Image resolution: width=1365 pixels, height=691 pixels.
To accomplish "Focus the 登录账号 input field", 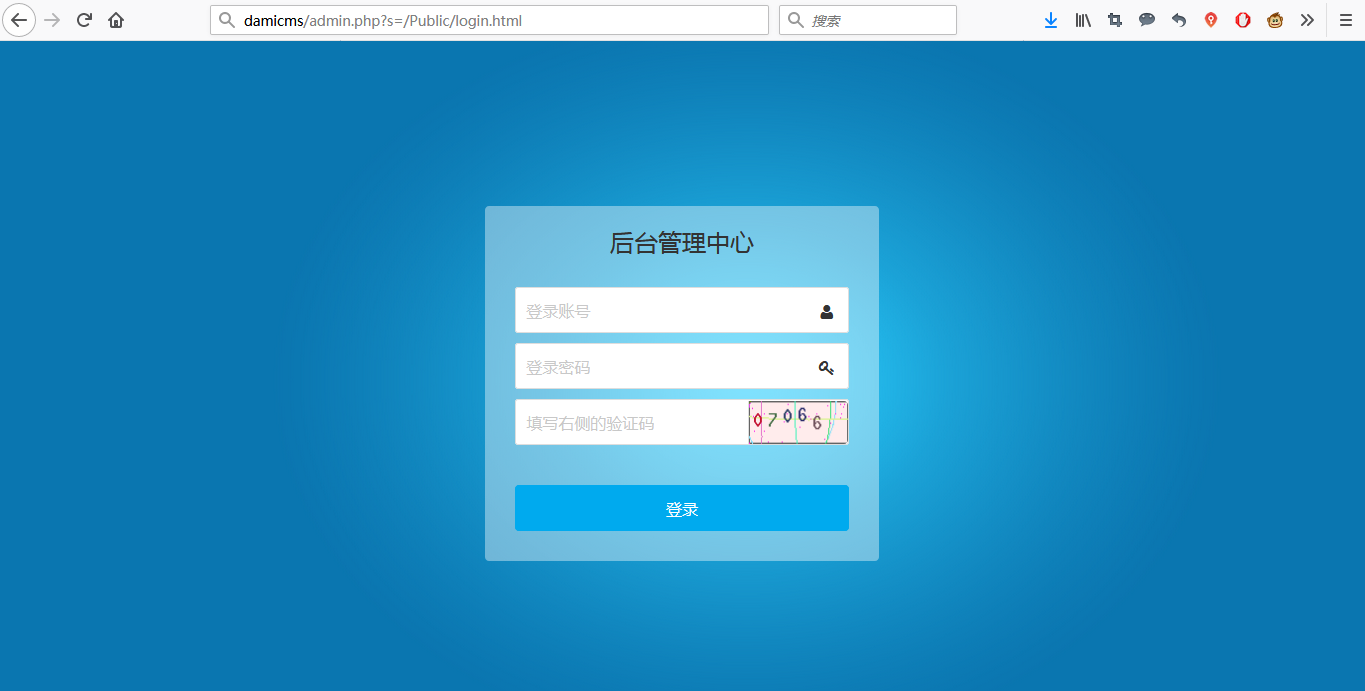I will click(x=682, y=310).
